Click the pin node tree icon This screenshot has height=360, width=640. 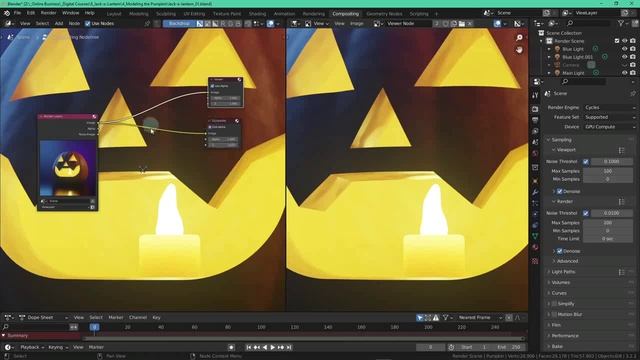(147, 24)
